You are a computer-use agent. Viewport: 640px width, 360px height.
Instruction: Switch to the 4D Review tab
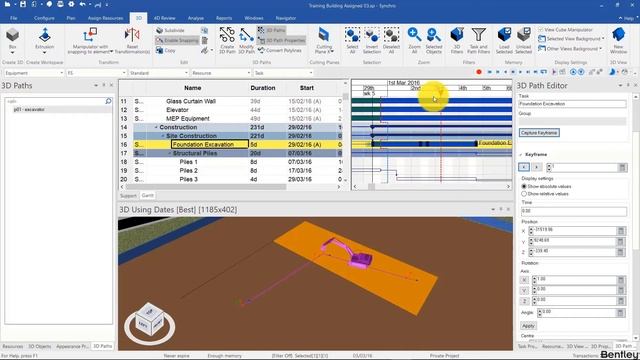(x=164, y=18)
